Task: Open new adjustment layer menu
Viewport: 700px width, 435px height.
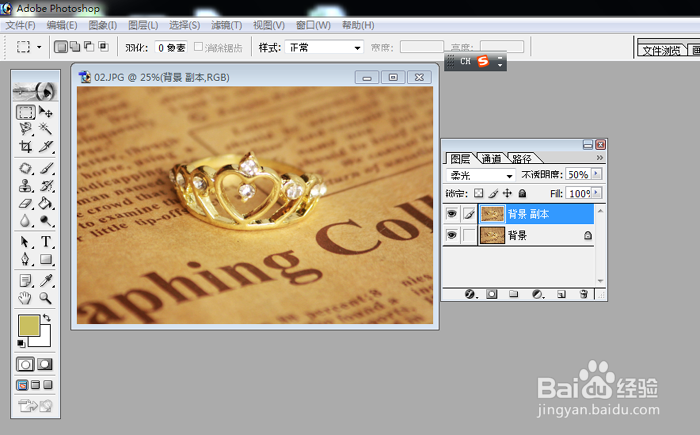Action: [538, 294]
